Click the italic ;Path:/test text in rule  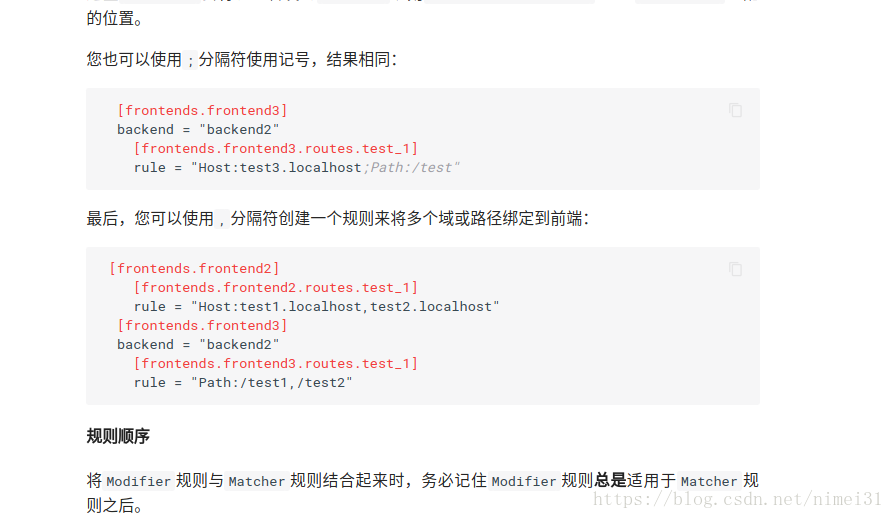(x=412, y=168)
